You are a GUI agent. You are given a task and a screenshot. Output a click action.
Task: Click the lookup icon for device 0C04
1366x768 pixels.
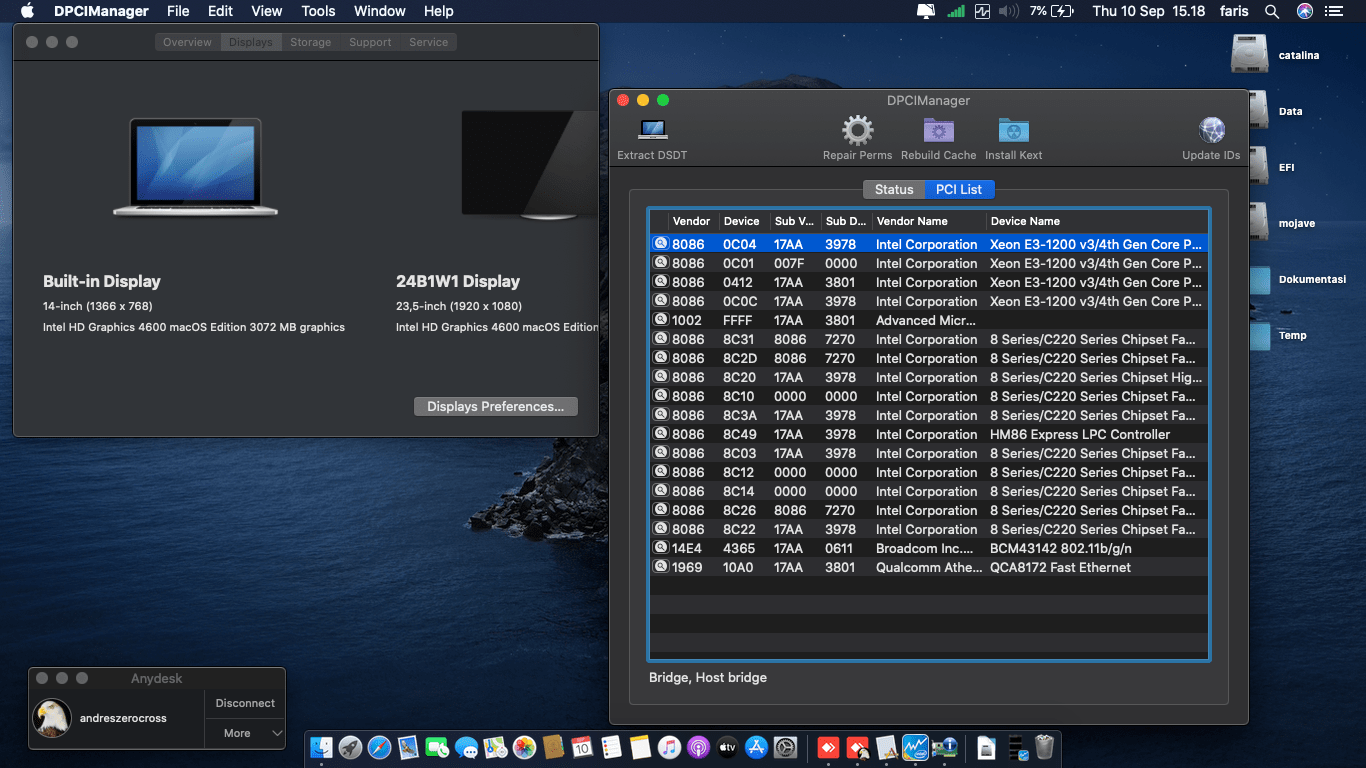pos(660,244)
